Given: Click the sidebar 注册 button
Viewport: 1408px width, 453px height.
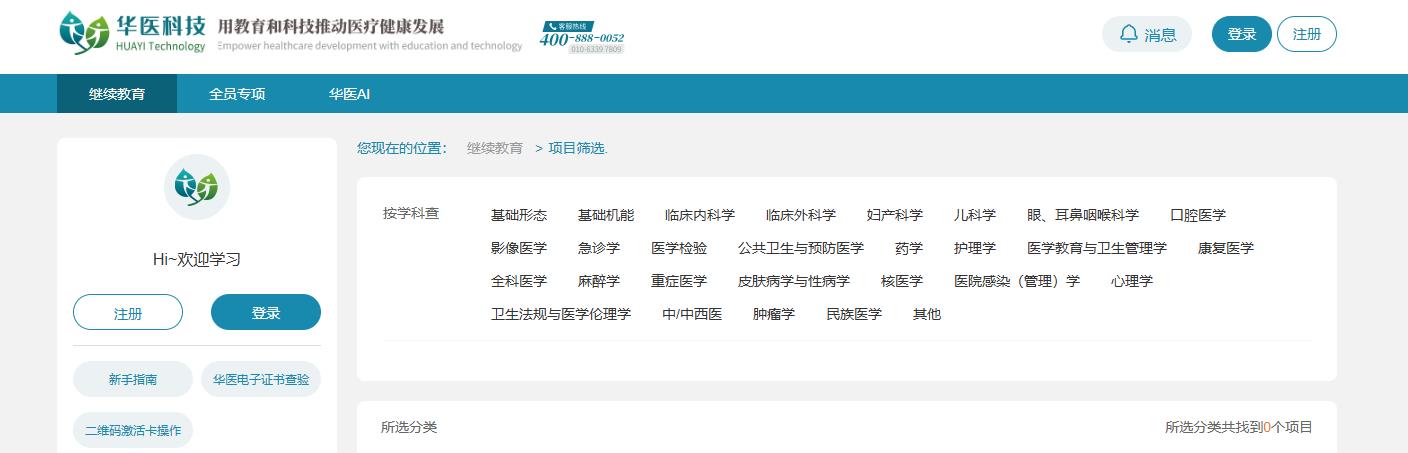Looking at the screenshot, I should point(128,313).
